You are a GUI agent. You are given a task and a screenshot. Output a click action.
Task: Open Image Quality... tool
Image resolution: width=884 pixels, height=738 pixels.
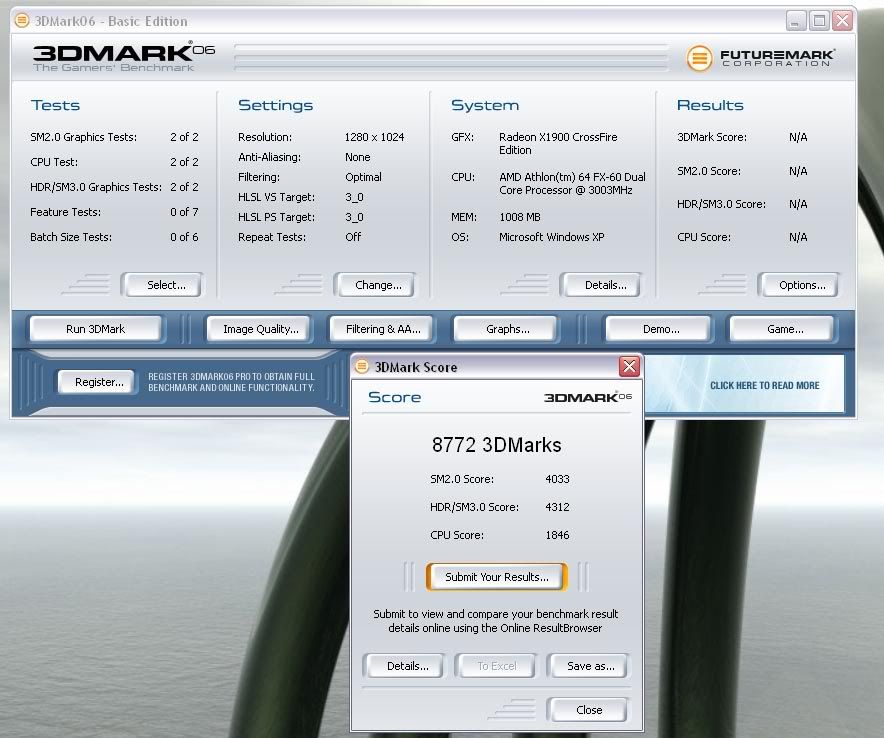point(260,329)
